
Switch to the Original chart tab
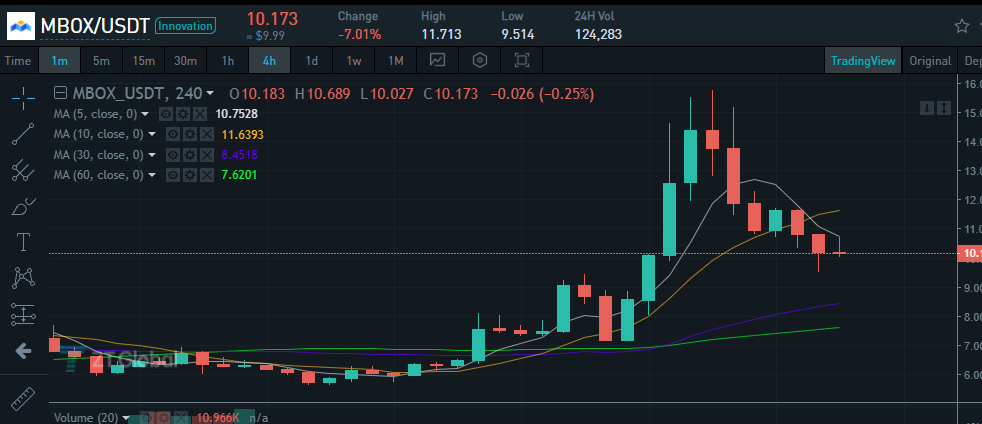(930, 61)
